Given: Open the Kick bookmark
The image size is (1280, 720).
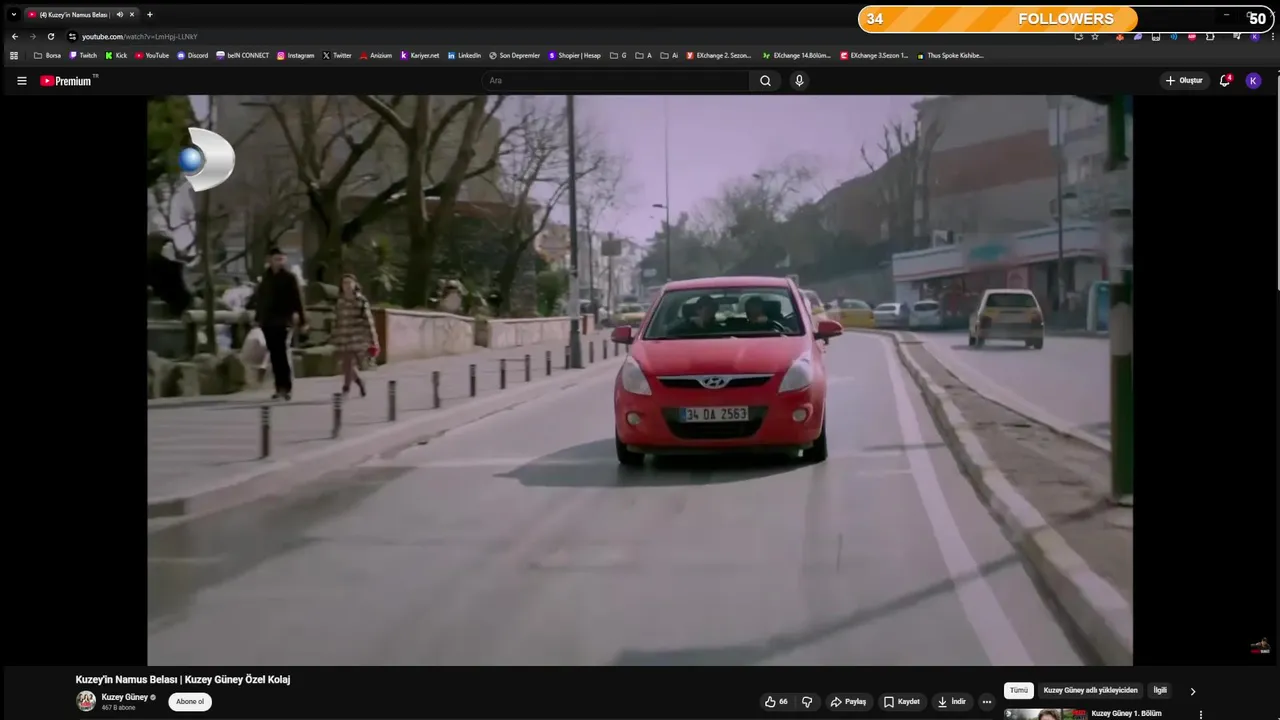Looking at the screenshot, I should point(116,56).
